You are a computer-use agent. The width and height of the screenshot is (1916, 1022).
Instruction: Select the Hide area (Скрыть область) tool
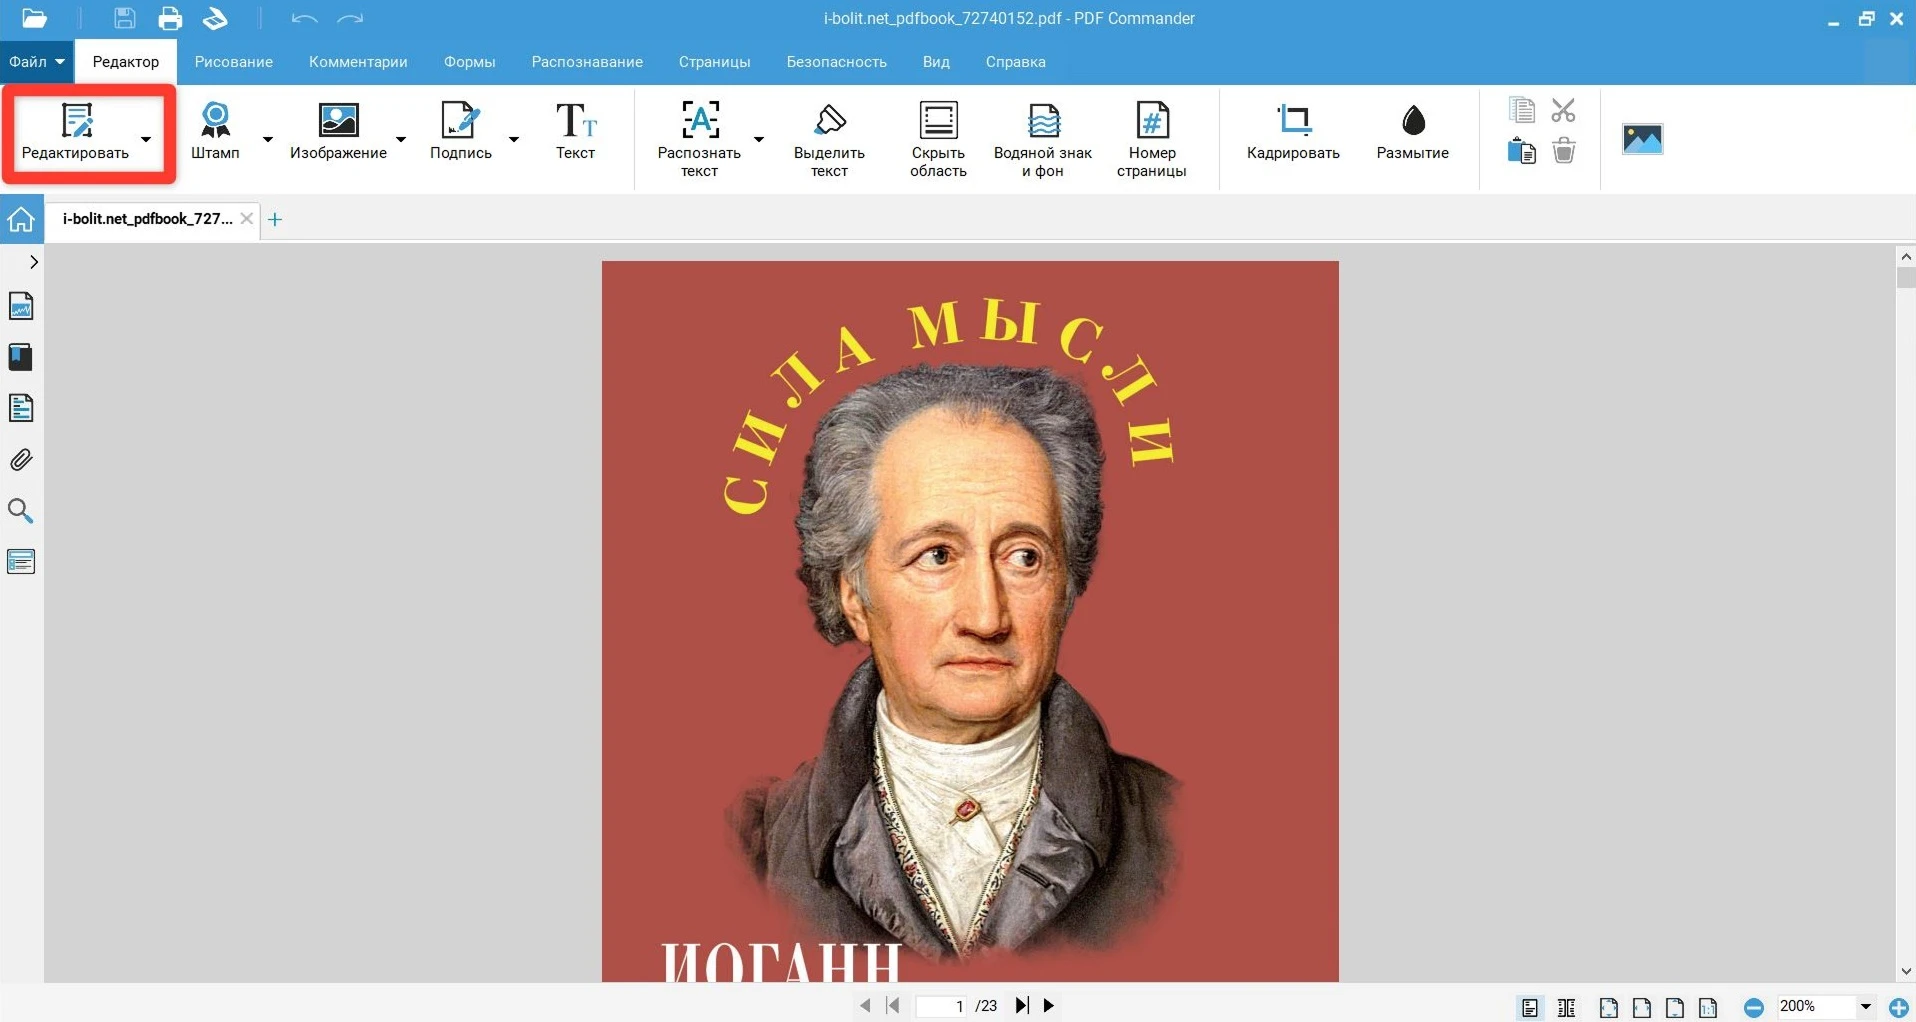pos(937,138)
